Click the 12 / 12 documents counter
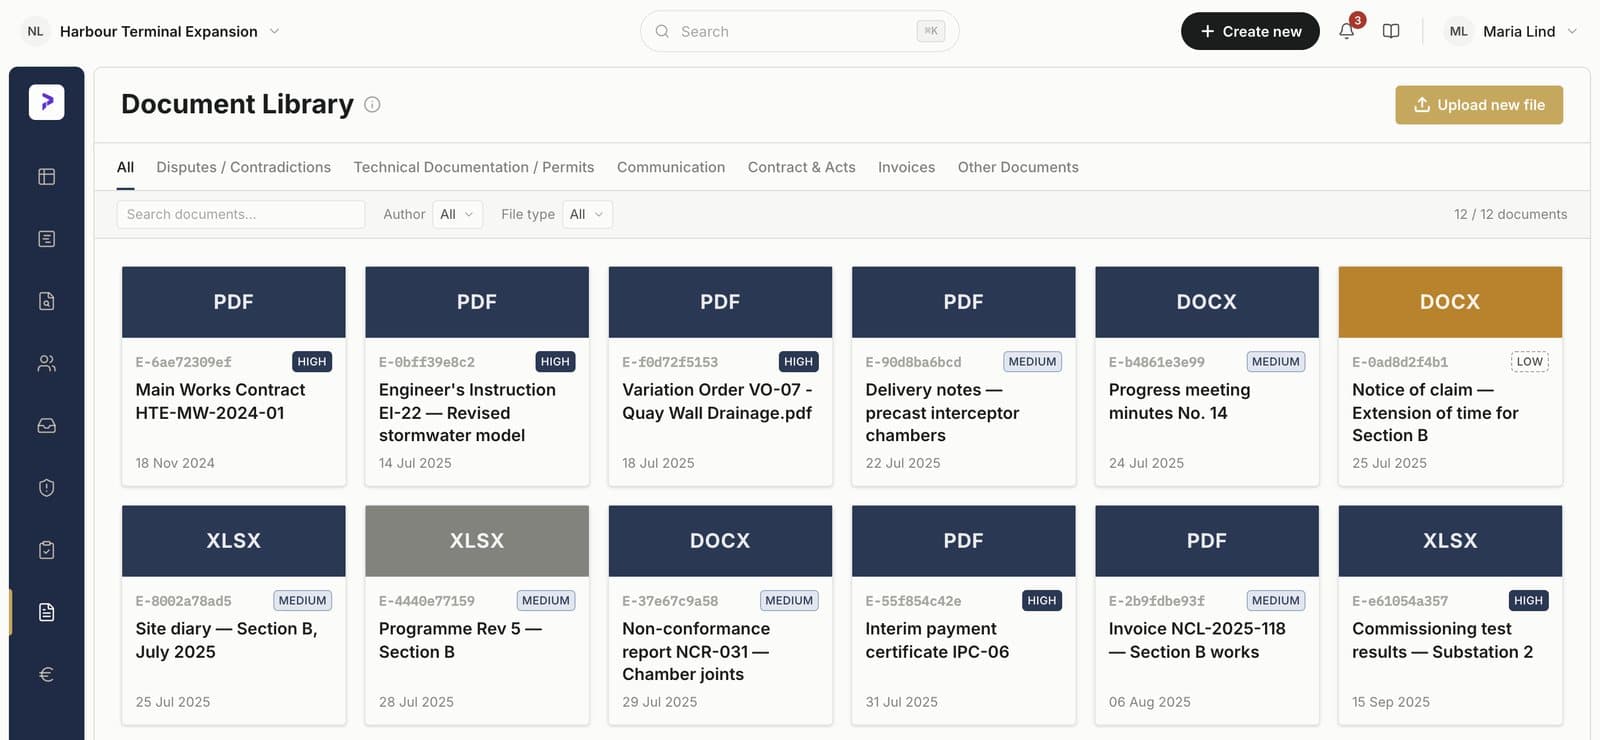The height and width of the screenshot is (740, 1600). tap(1510, 214)
